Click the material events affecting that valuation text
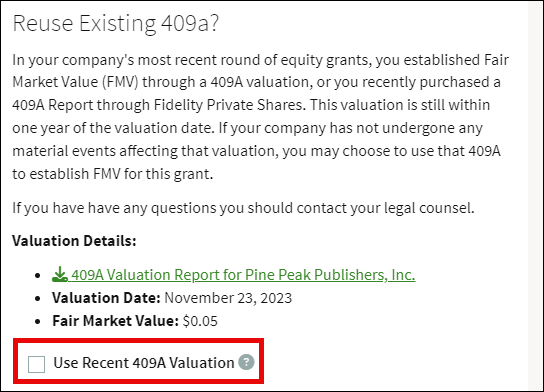Viewport: 544px width, 392px height. (145, 151)
